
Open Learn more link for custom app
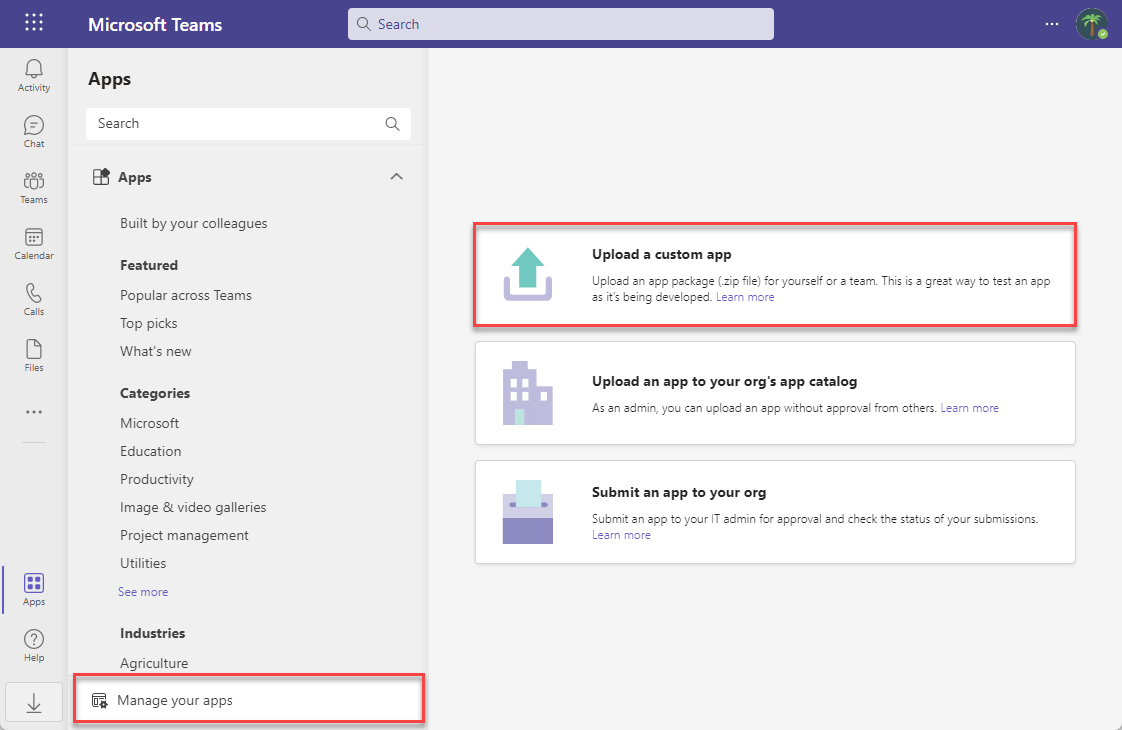(x=745, y=297)
